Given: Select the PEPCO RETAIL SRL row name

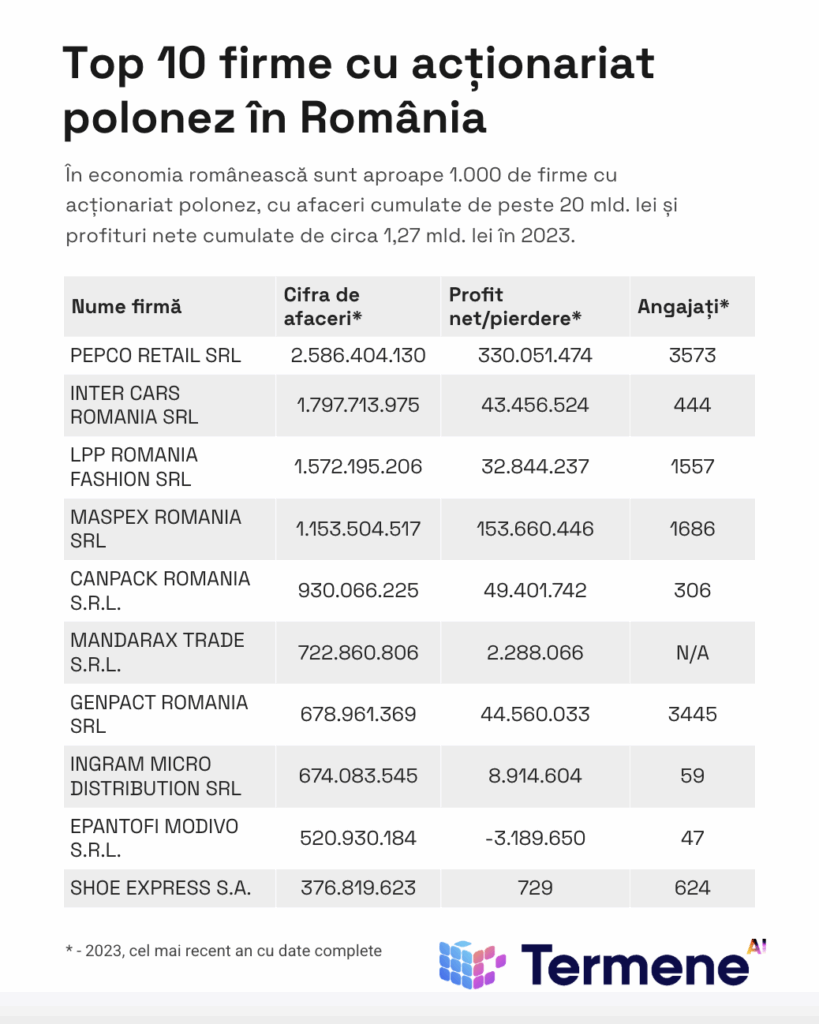Looking at the screenshot, I should [155, 355].
